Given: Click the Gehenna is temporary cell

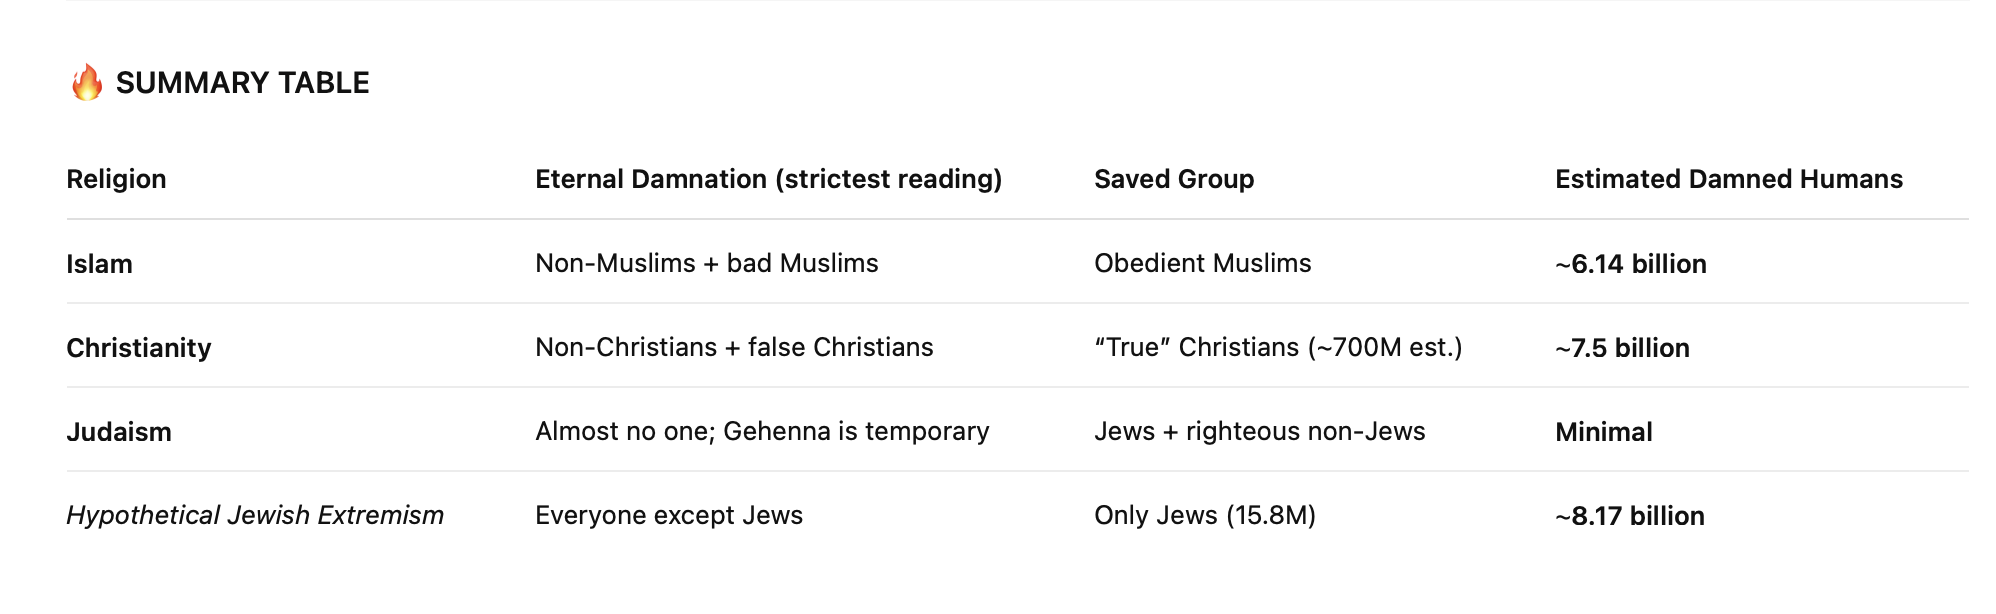Looking at the screenshot, I should pos(761,431).
